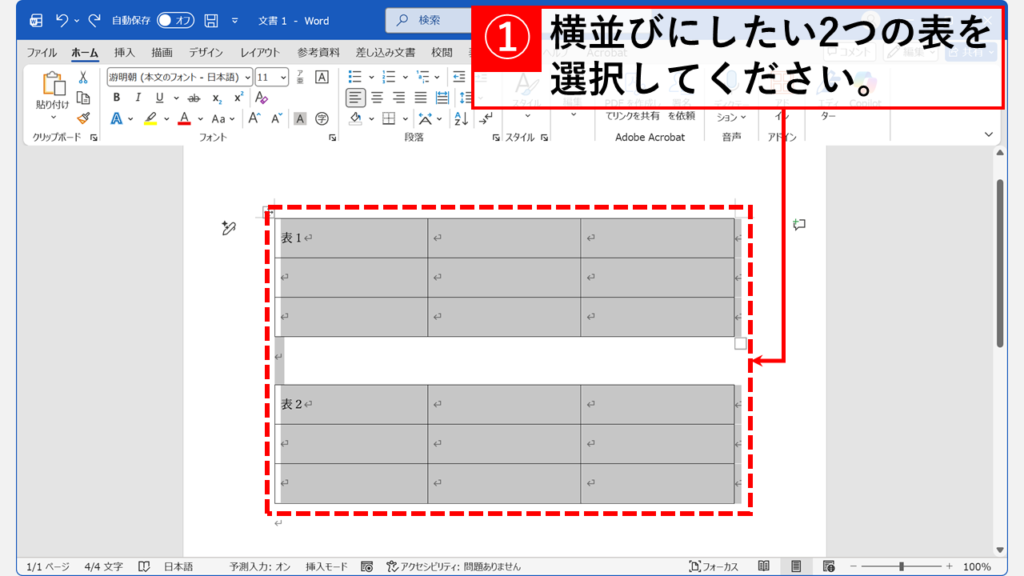Toggle bold formatting

116,98
